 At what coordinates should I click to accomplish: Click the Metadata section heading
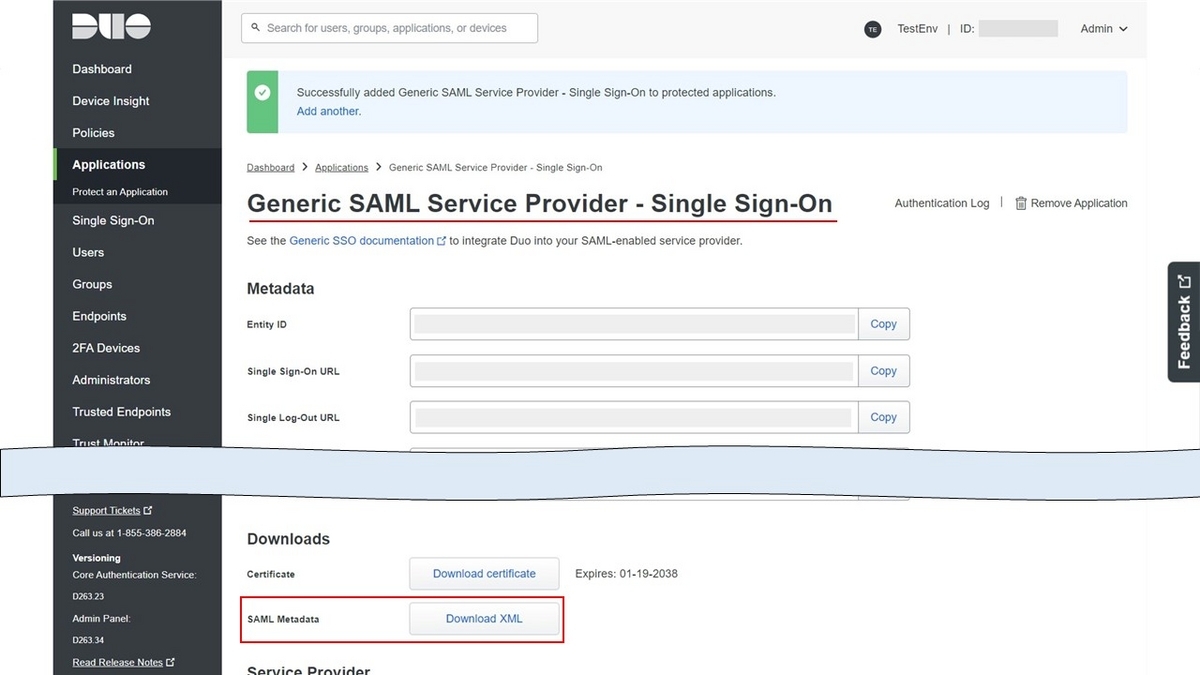281,289
